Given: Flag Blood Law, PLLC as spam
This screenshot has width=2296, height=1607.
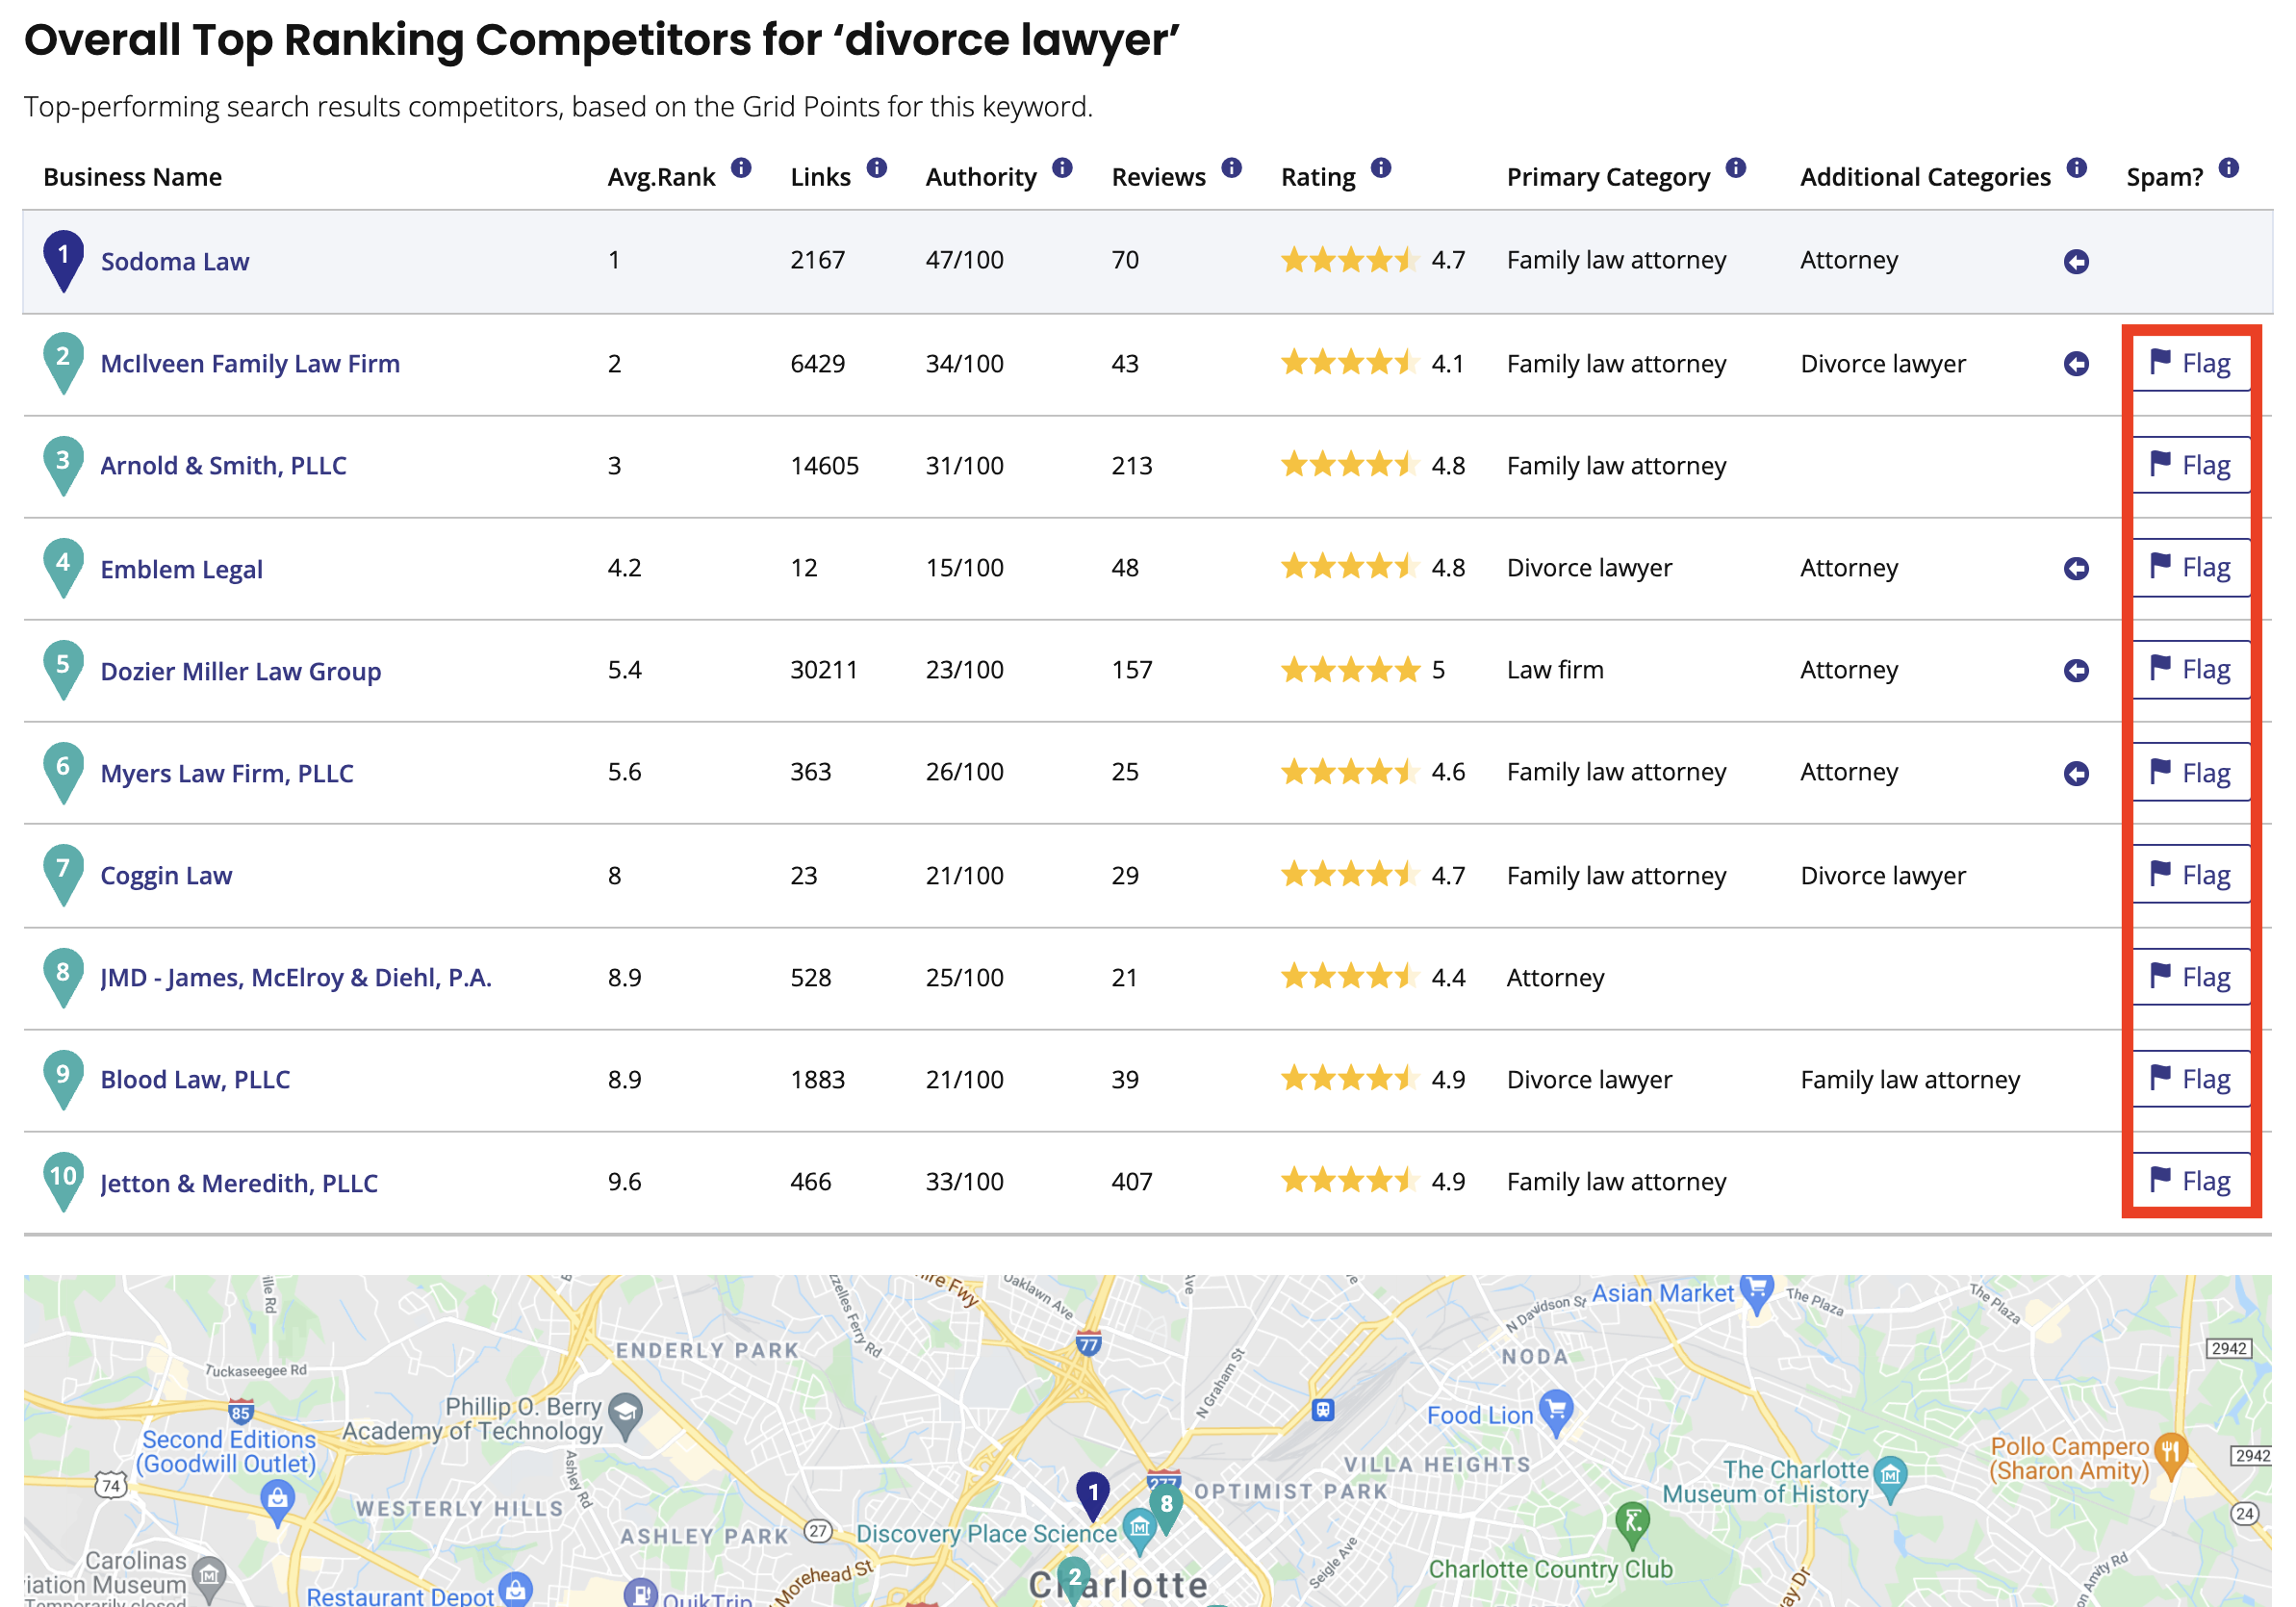Looking at the screenshot, I should click(x=2191, y=1079).
